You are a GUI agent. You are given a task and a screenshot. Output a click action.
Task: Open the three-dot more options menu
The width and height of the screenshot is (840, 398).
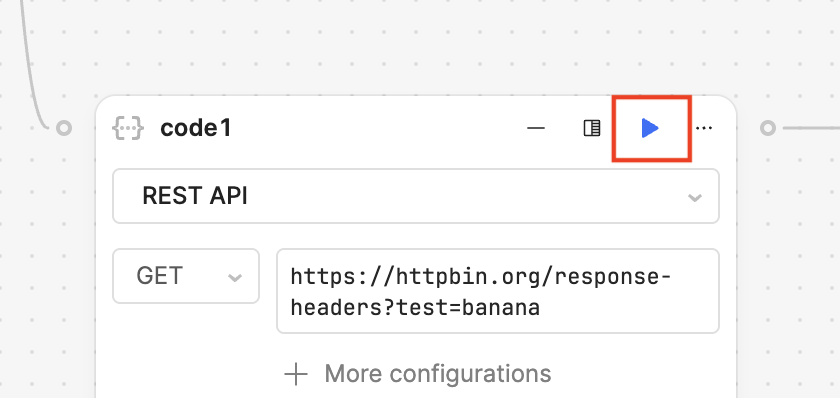[x=704, y=128]
